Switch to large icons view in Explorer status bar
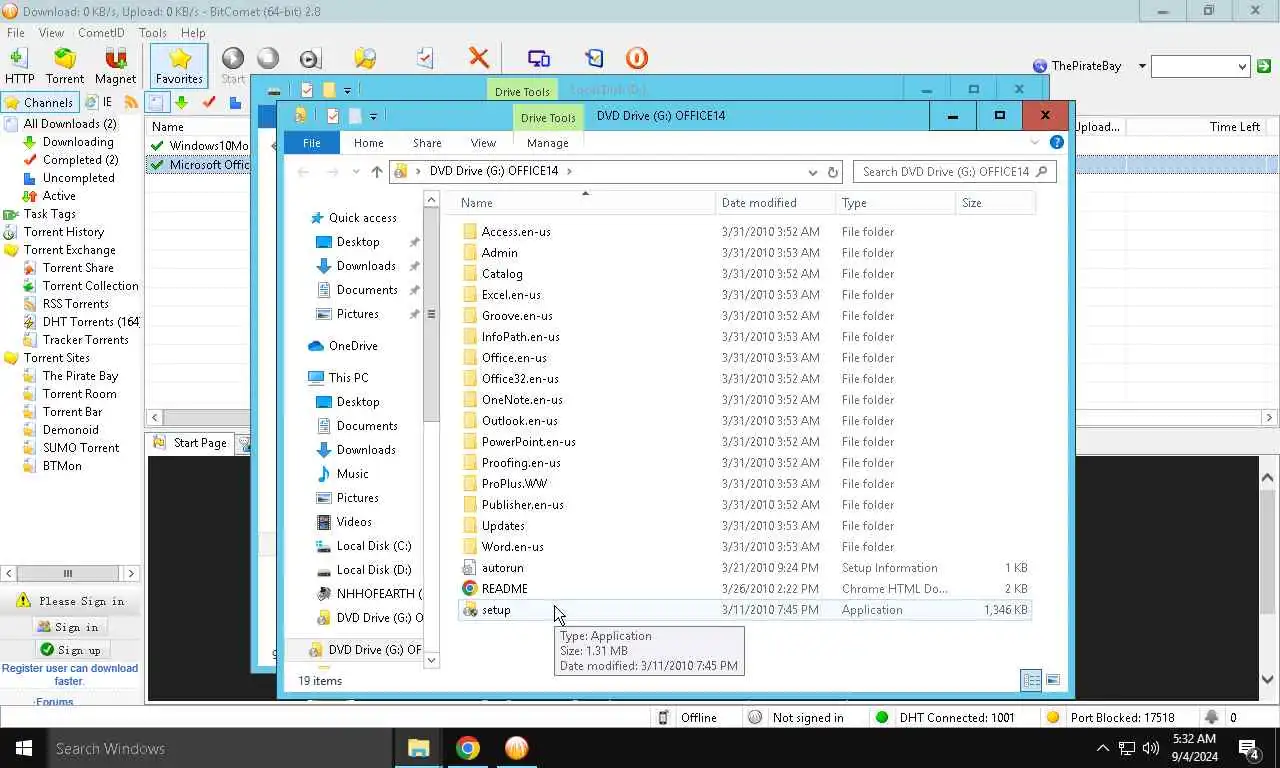Viewport: 1280px width, 768px height. [x=1053, y=680]
